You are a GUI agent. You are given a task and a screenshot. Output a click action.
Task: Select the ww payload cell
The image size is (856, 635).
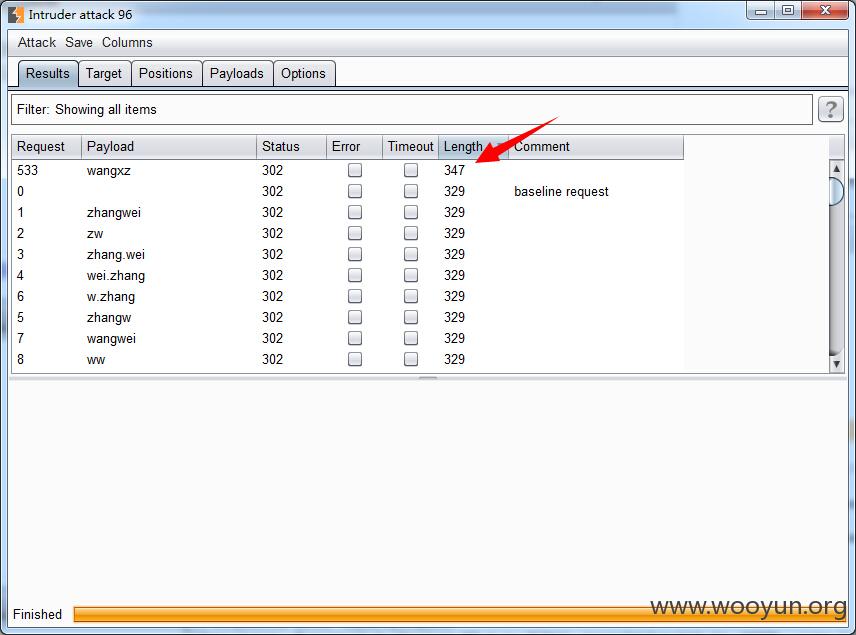96,360
